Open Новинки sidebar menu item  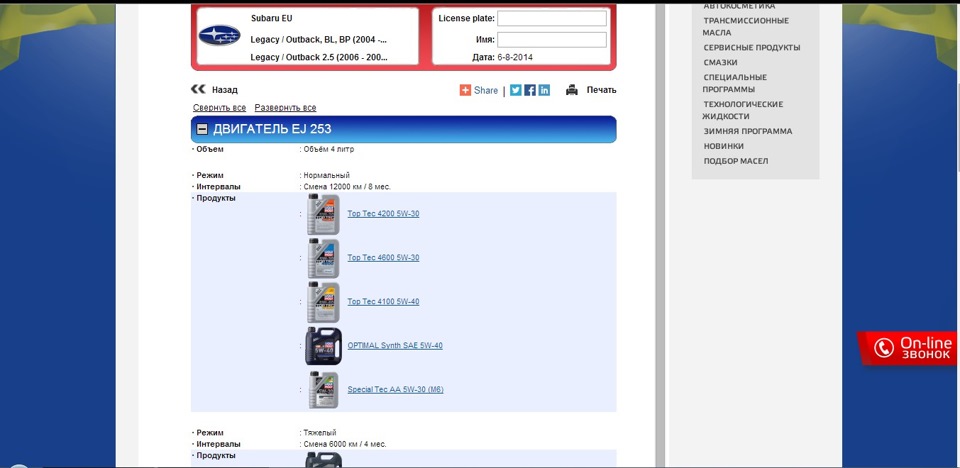coord(724,146)
